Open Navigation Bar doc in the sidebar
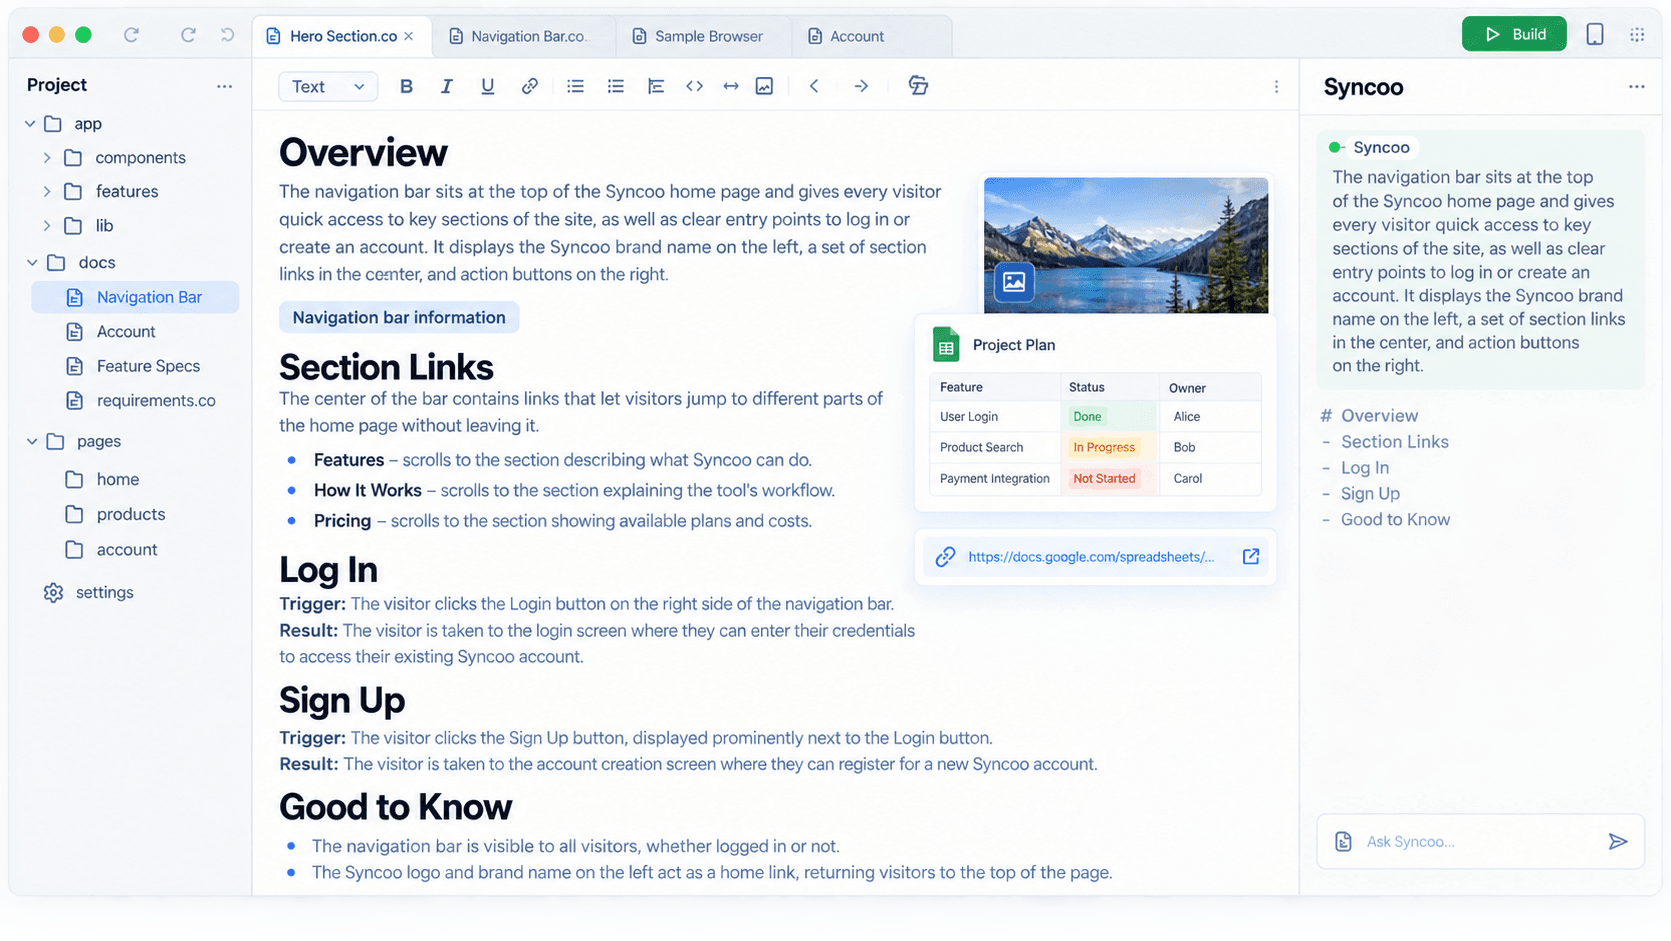This screenshot has width=1671, height=941. (x=135, y=297)
